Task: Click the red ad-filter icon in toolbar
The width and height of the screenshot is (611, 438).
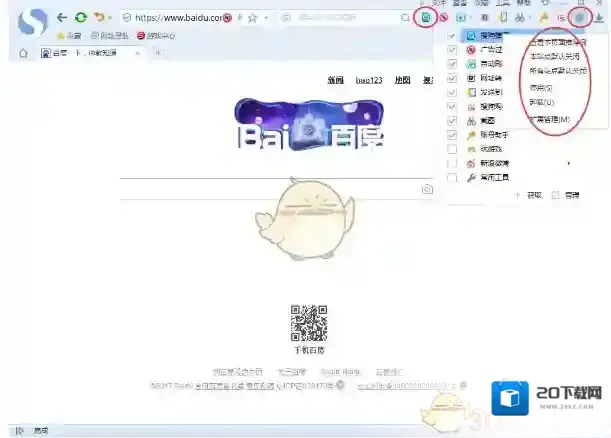Action: click(x=443, y=18)
